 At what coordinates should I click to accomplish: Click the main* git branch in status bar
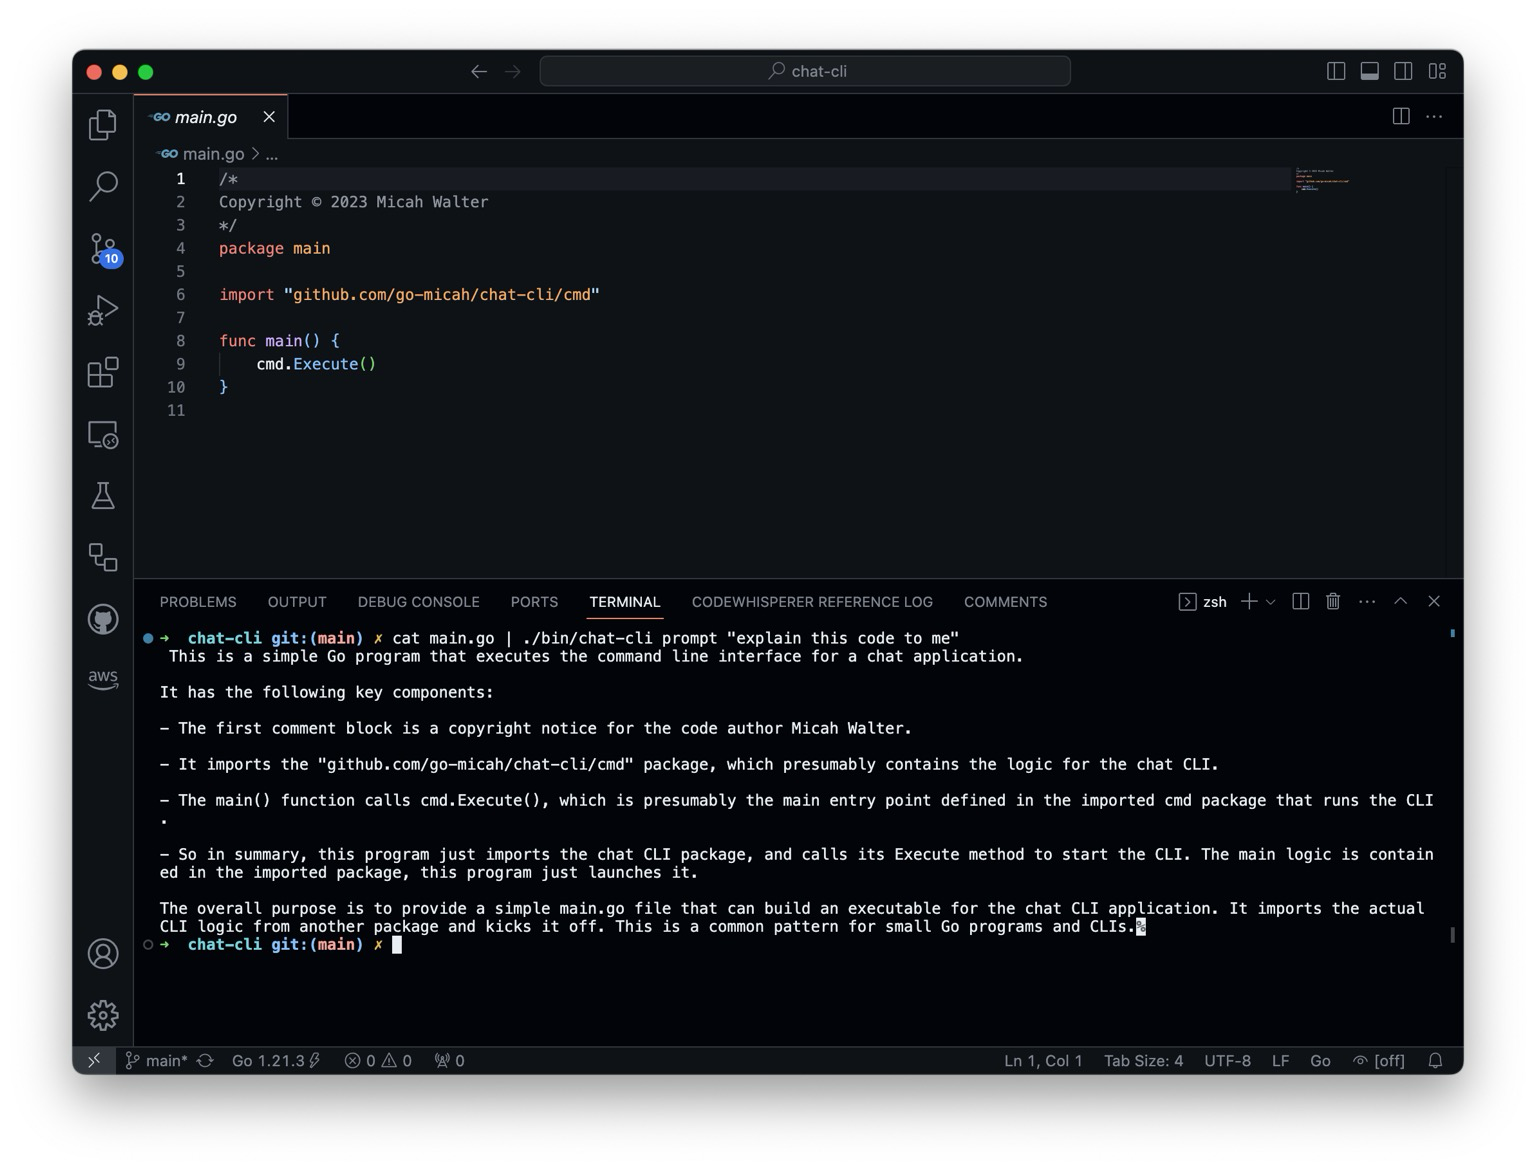pos(158,1060)
